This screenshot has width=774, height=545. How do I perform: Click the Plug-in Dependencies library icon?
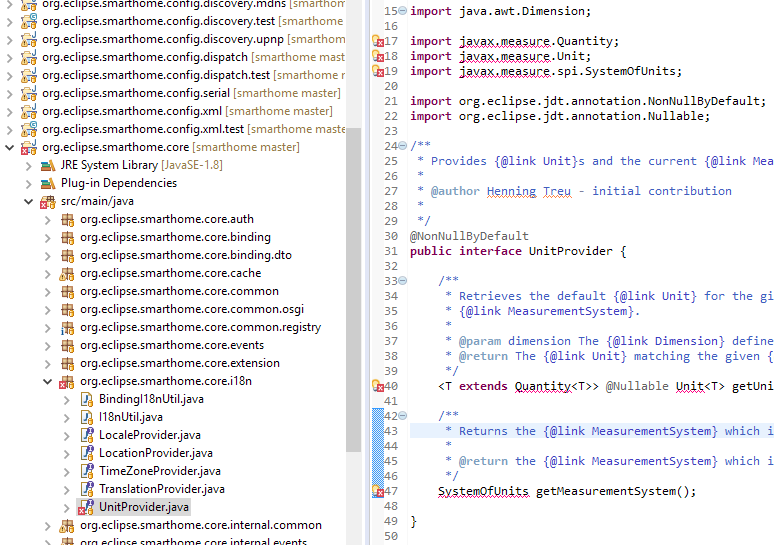click(47, 183)
